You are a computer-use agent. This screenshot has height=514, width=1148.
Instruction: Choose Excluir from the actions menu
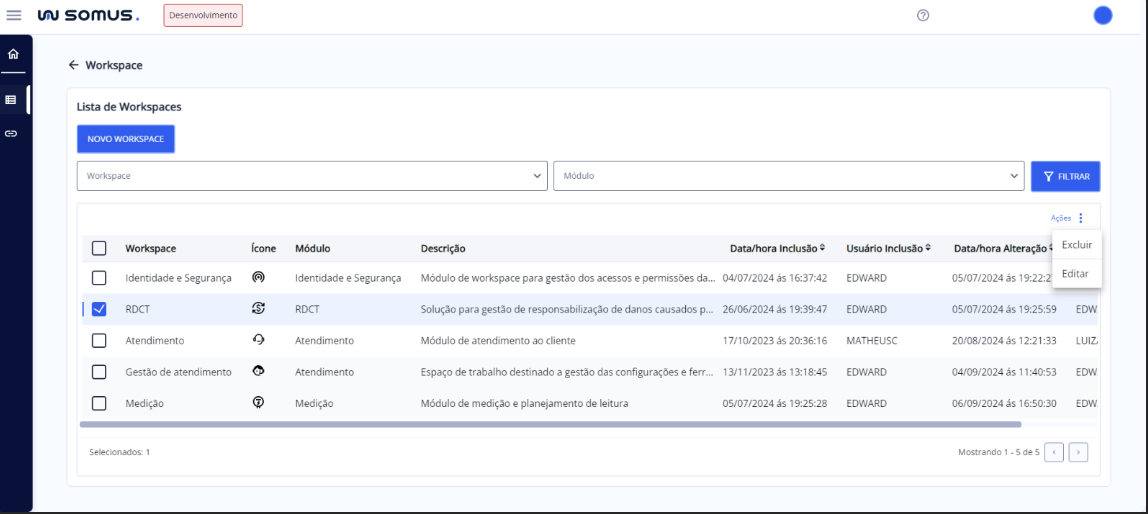point(1076,245)
